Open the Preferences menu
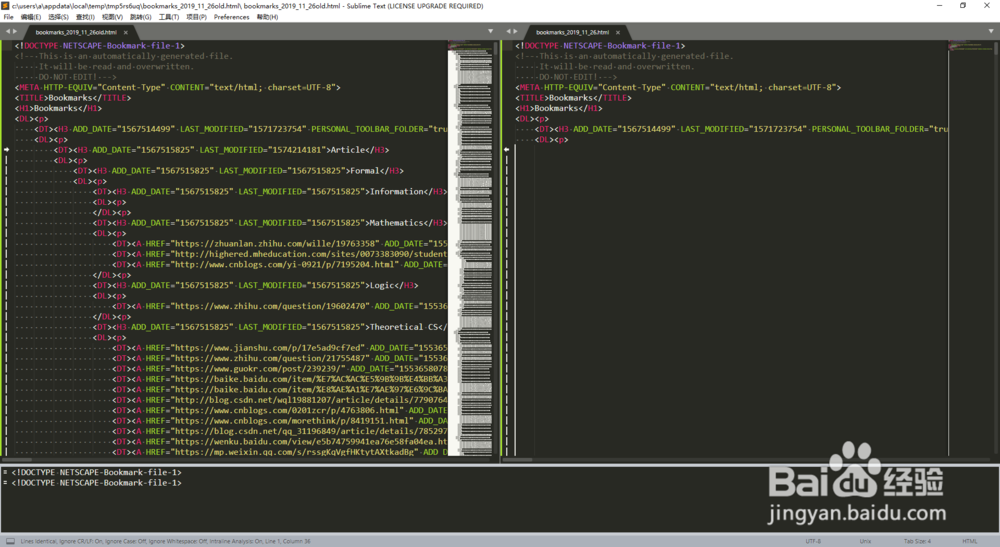 coord(232,17)
